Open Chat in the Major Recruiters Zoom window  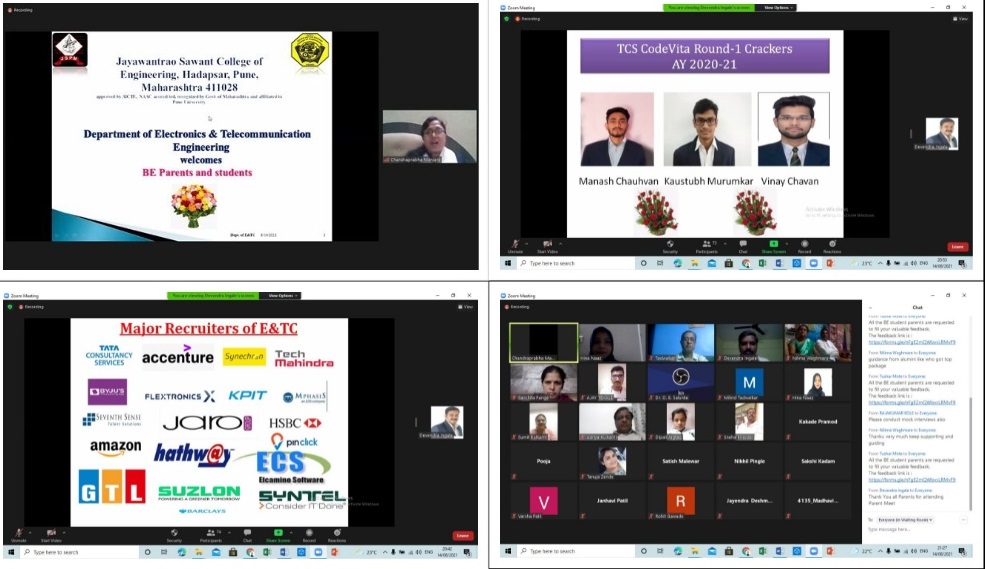coord(248,534)
